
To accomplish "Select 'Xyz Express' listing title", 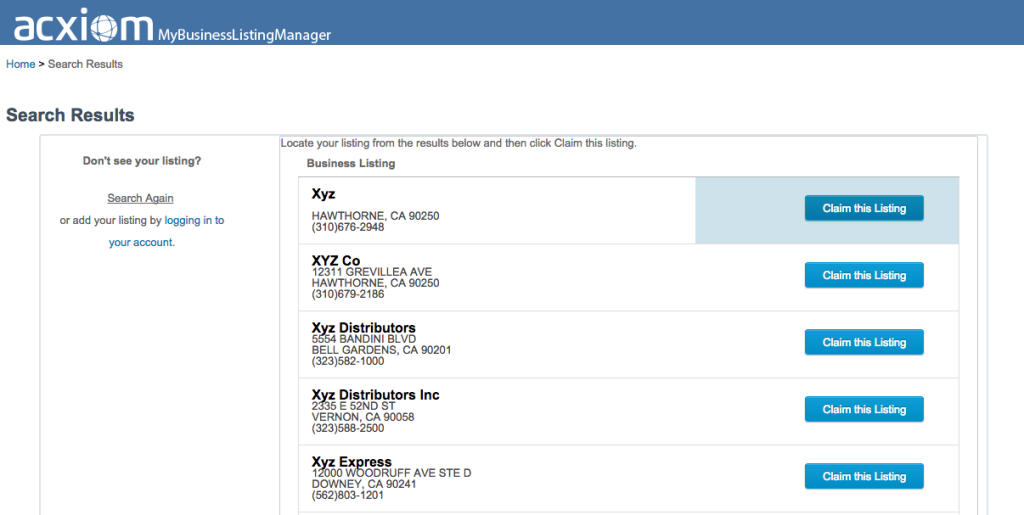I will pos(351,461).
